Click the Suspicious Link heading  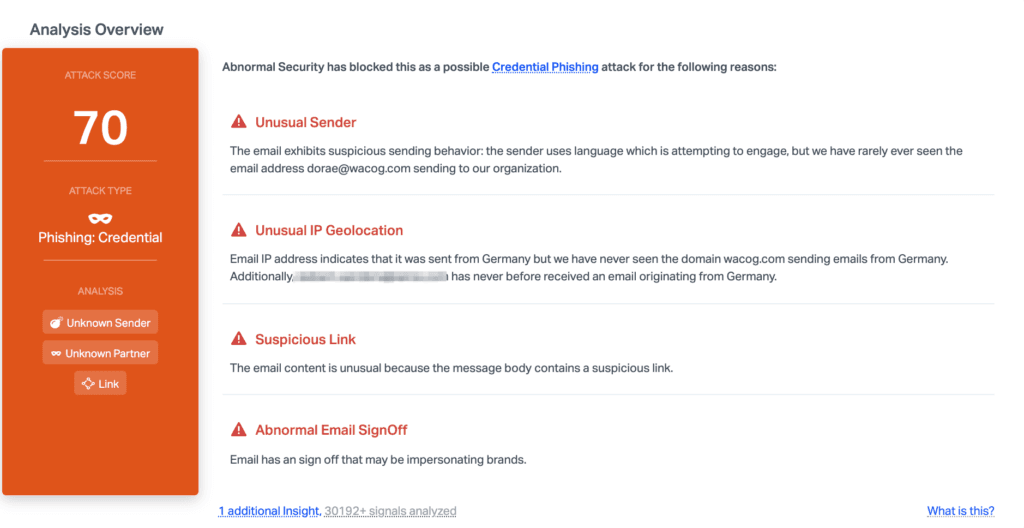pyautogui.click(x=306, y=339)
